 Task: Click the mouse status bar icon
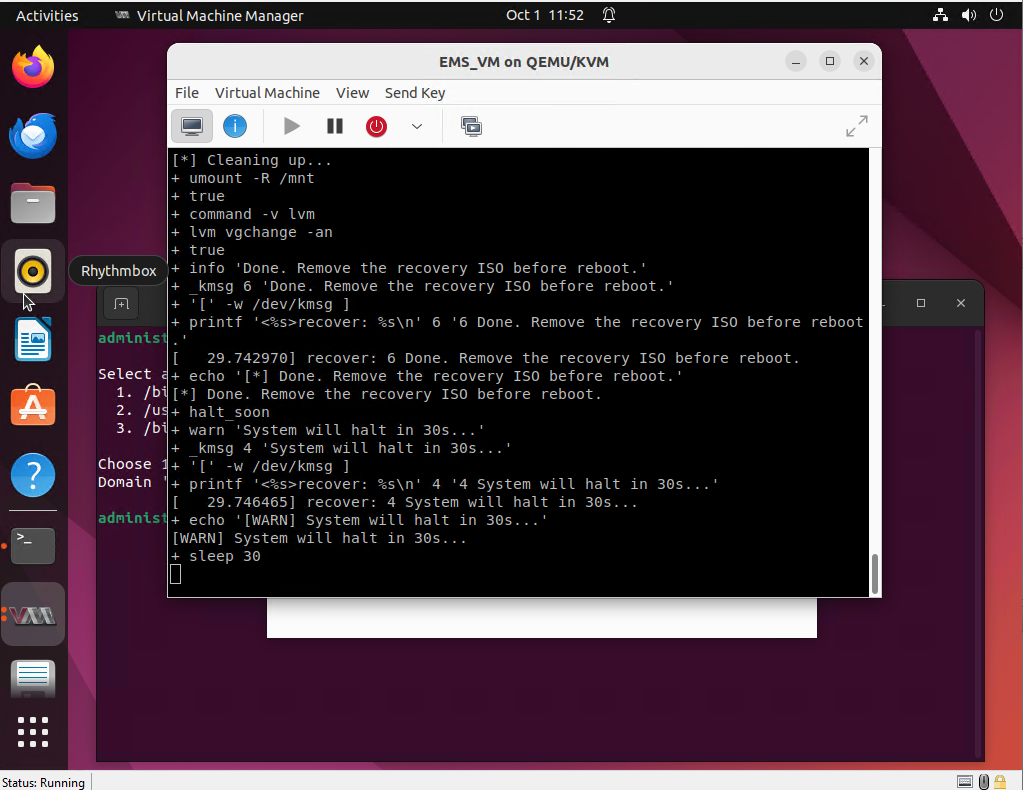(x=984, y=782)
